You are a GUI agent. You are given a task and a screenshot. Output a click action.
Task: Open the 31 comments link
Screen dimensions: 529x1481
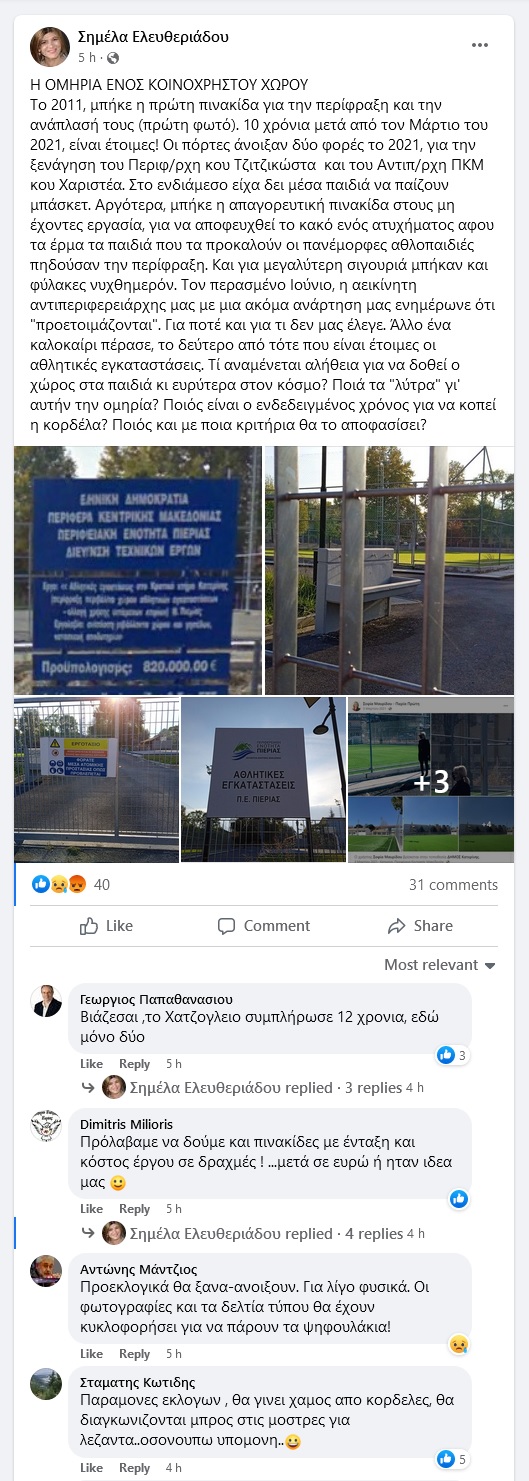click(x=453, y=885)
